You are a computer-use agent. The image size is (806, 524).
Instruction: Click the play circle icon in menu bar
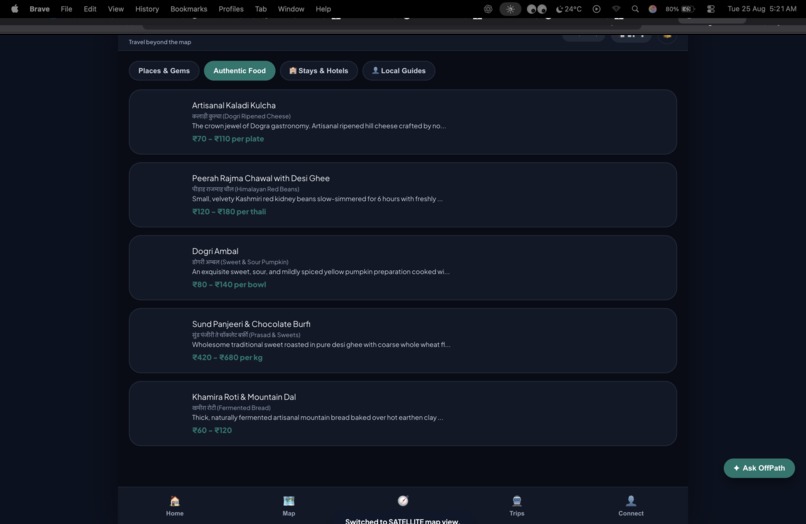(596, 9)
